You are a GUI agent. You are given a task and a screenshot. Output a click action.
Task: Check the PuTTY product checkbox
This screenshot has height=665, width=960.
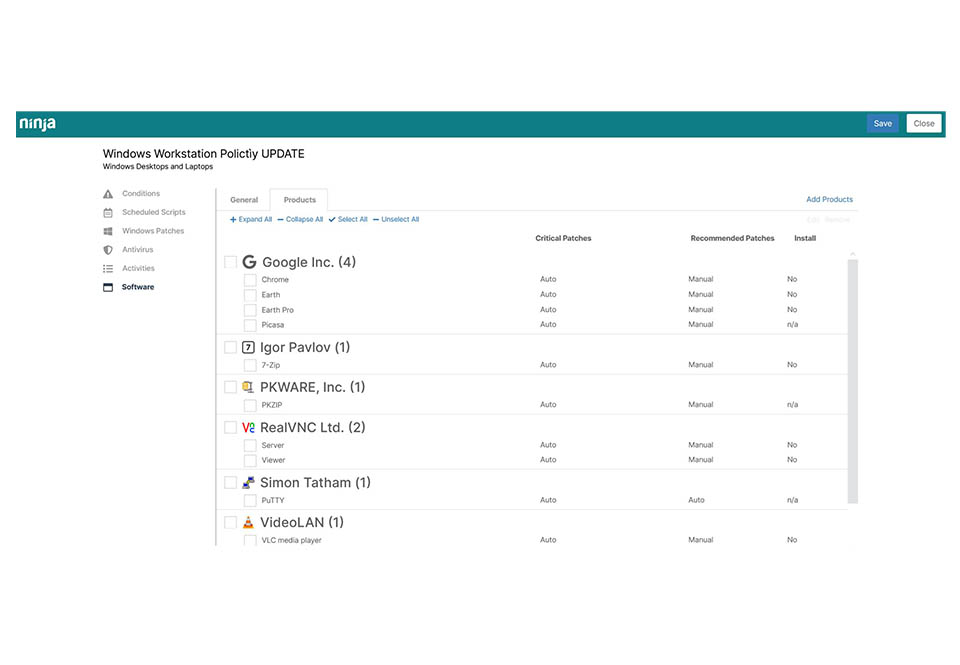click(x=250, y=501)
